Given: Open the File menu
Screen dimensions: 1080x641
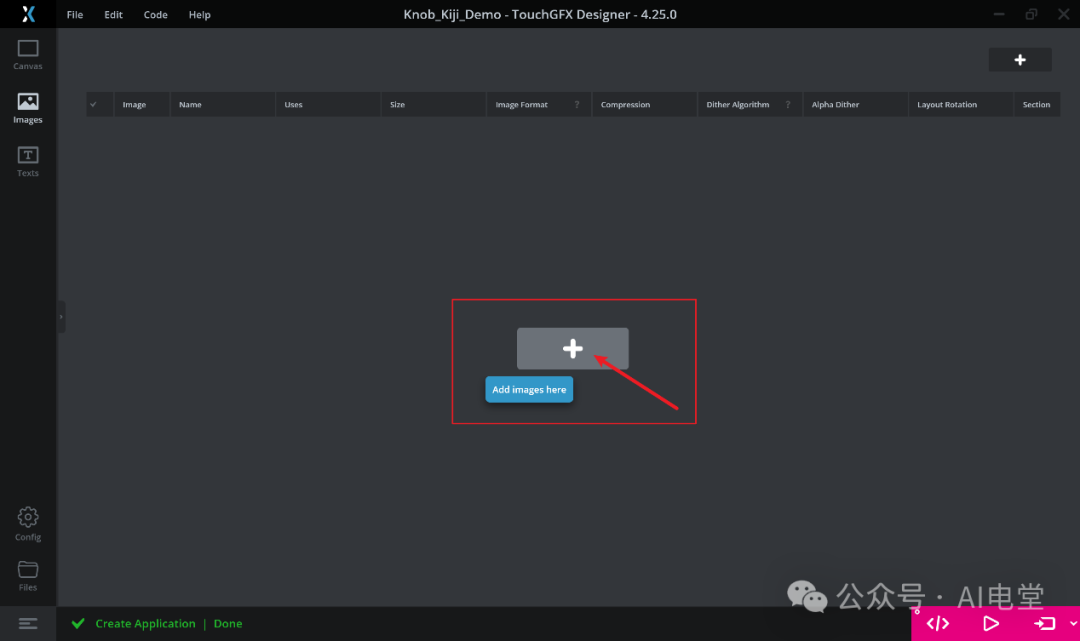Looking at the screenshot, I should (74, 14).
